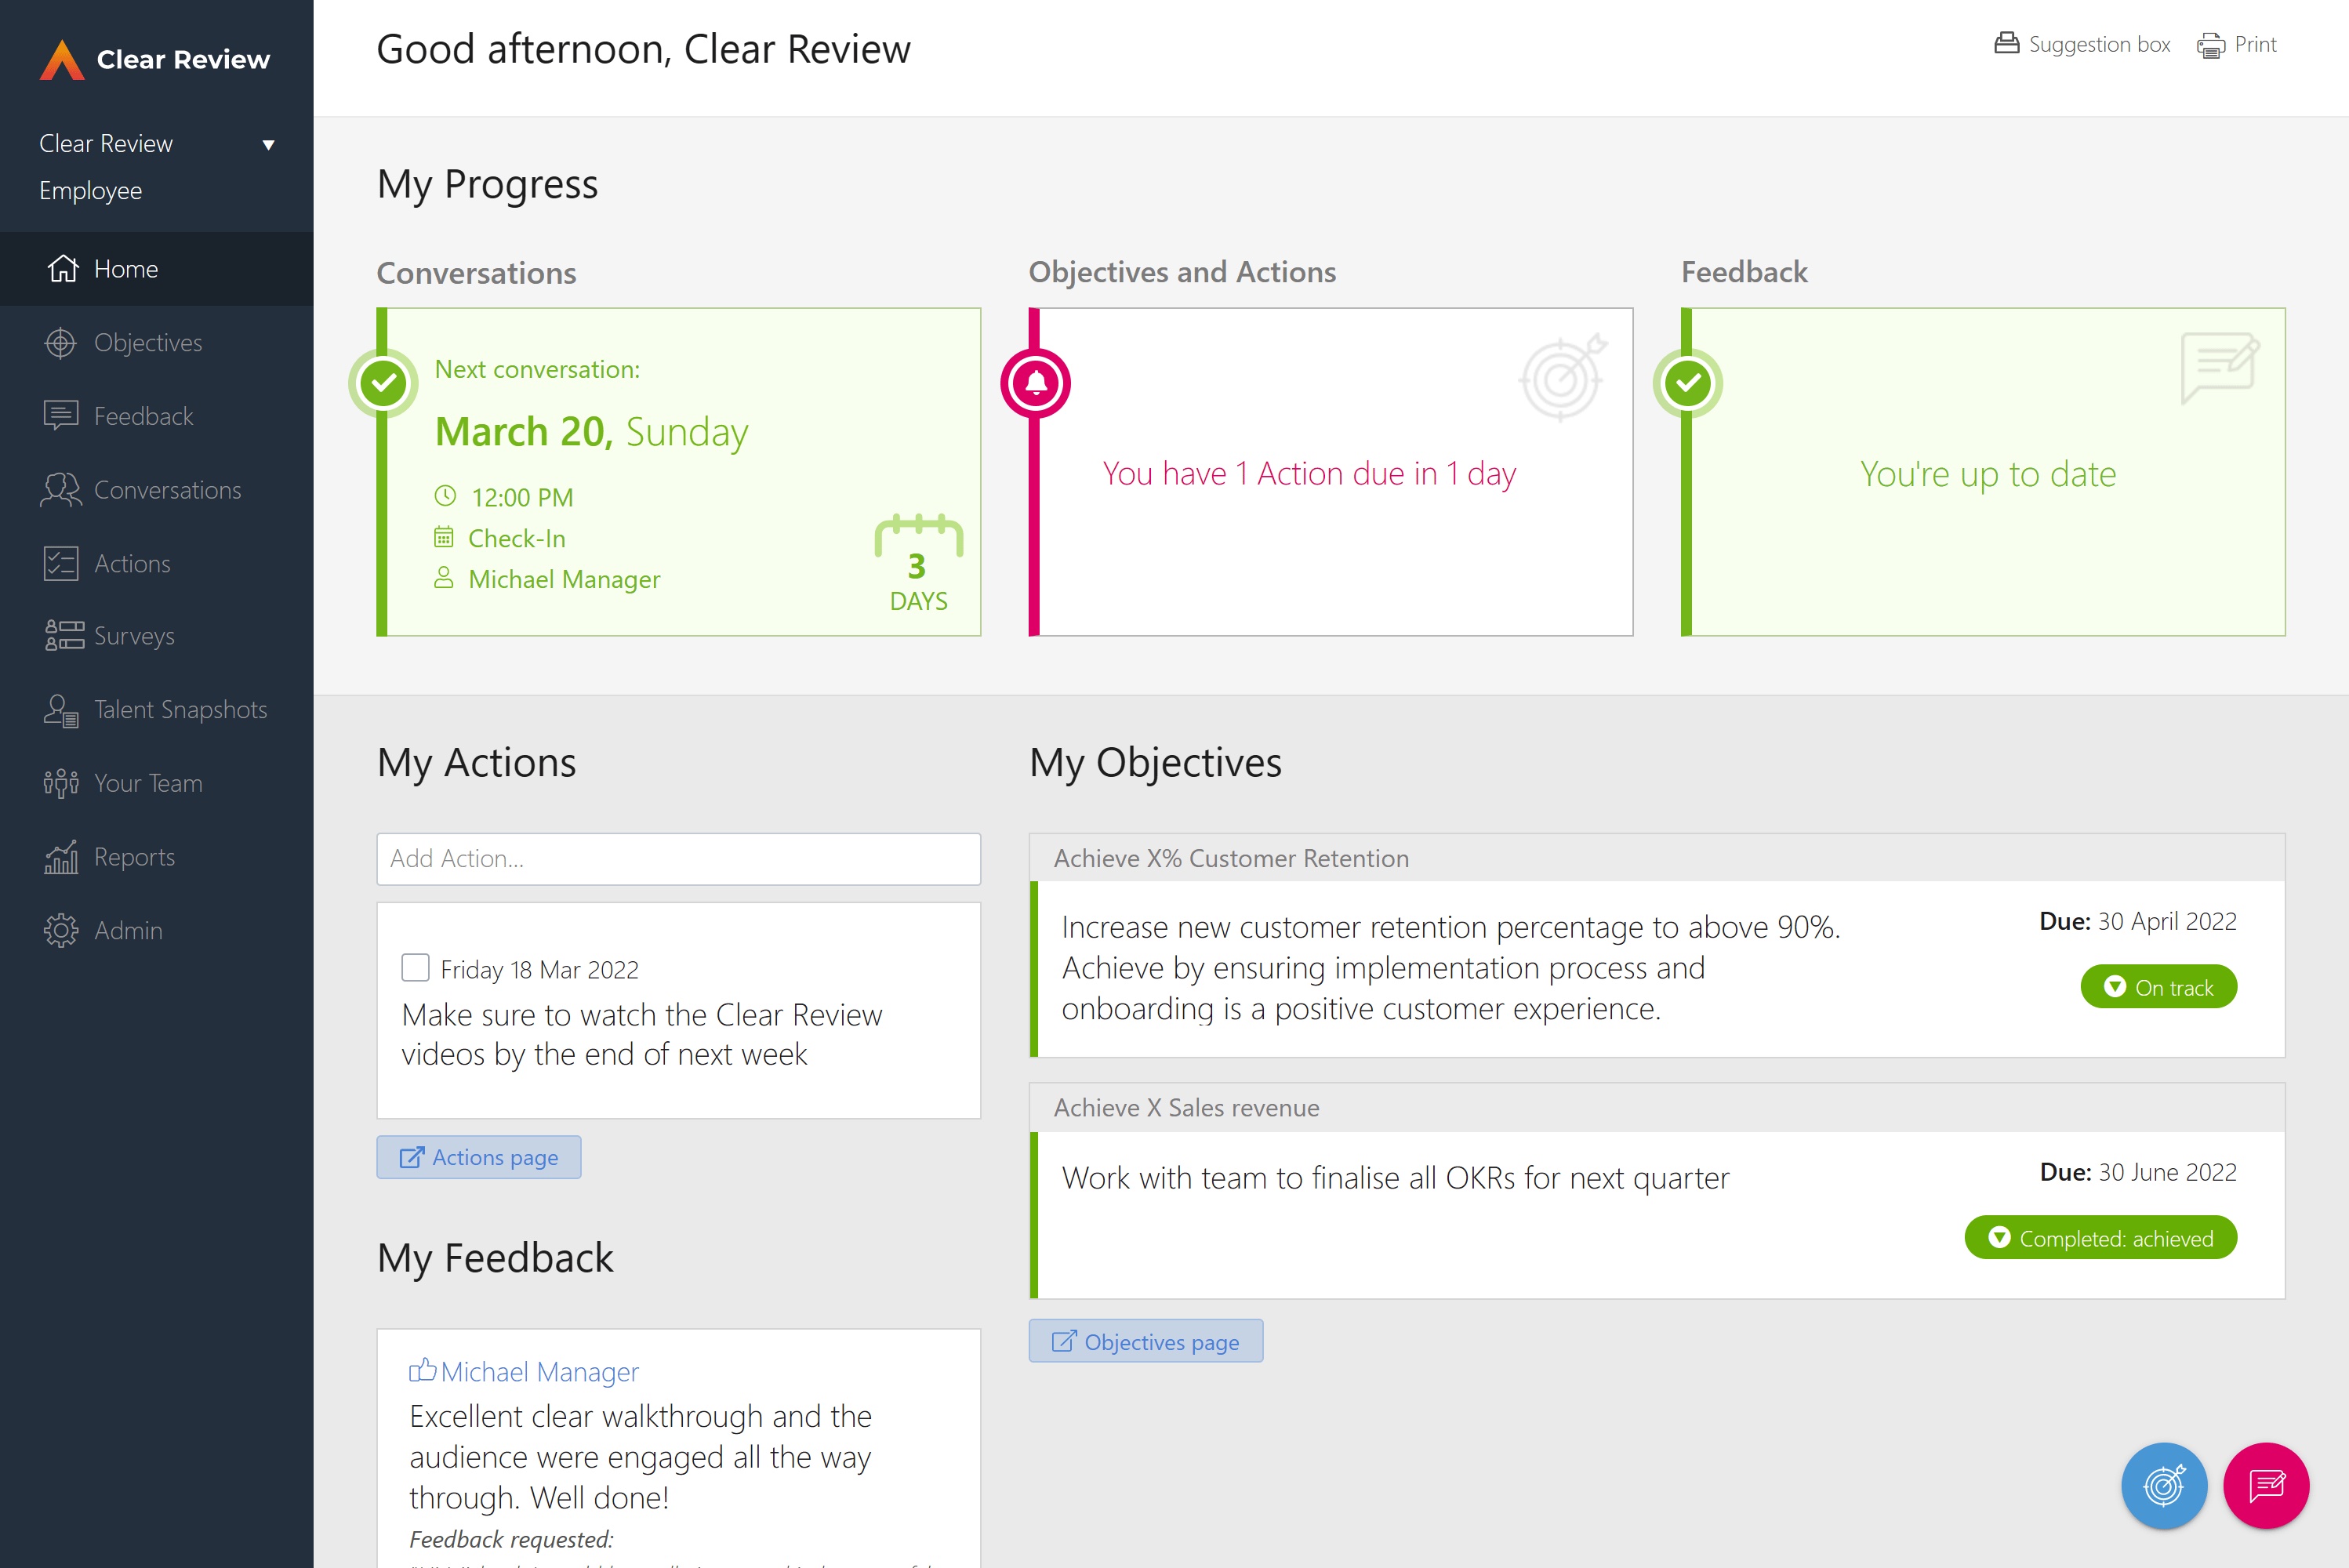The image size is (2349, 1568).
Task: Select the Home menu item
Action: pos(158,268)
